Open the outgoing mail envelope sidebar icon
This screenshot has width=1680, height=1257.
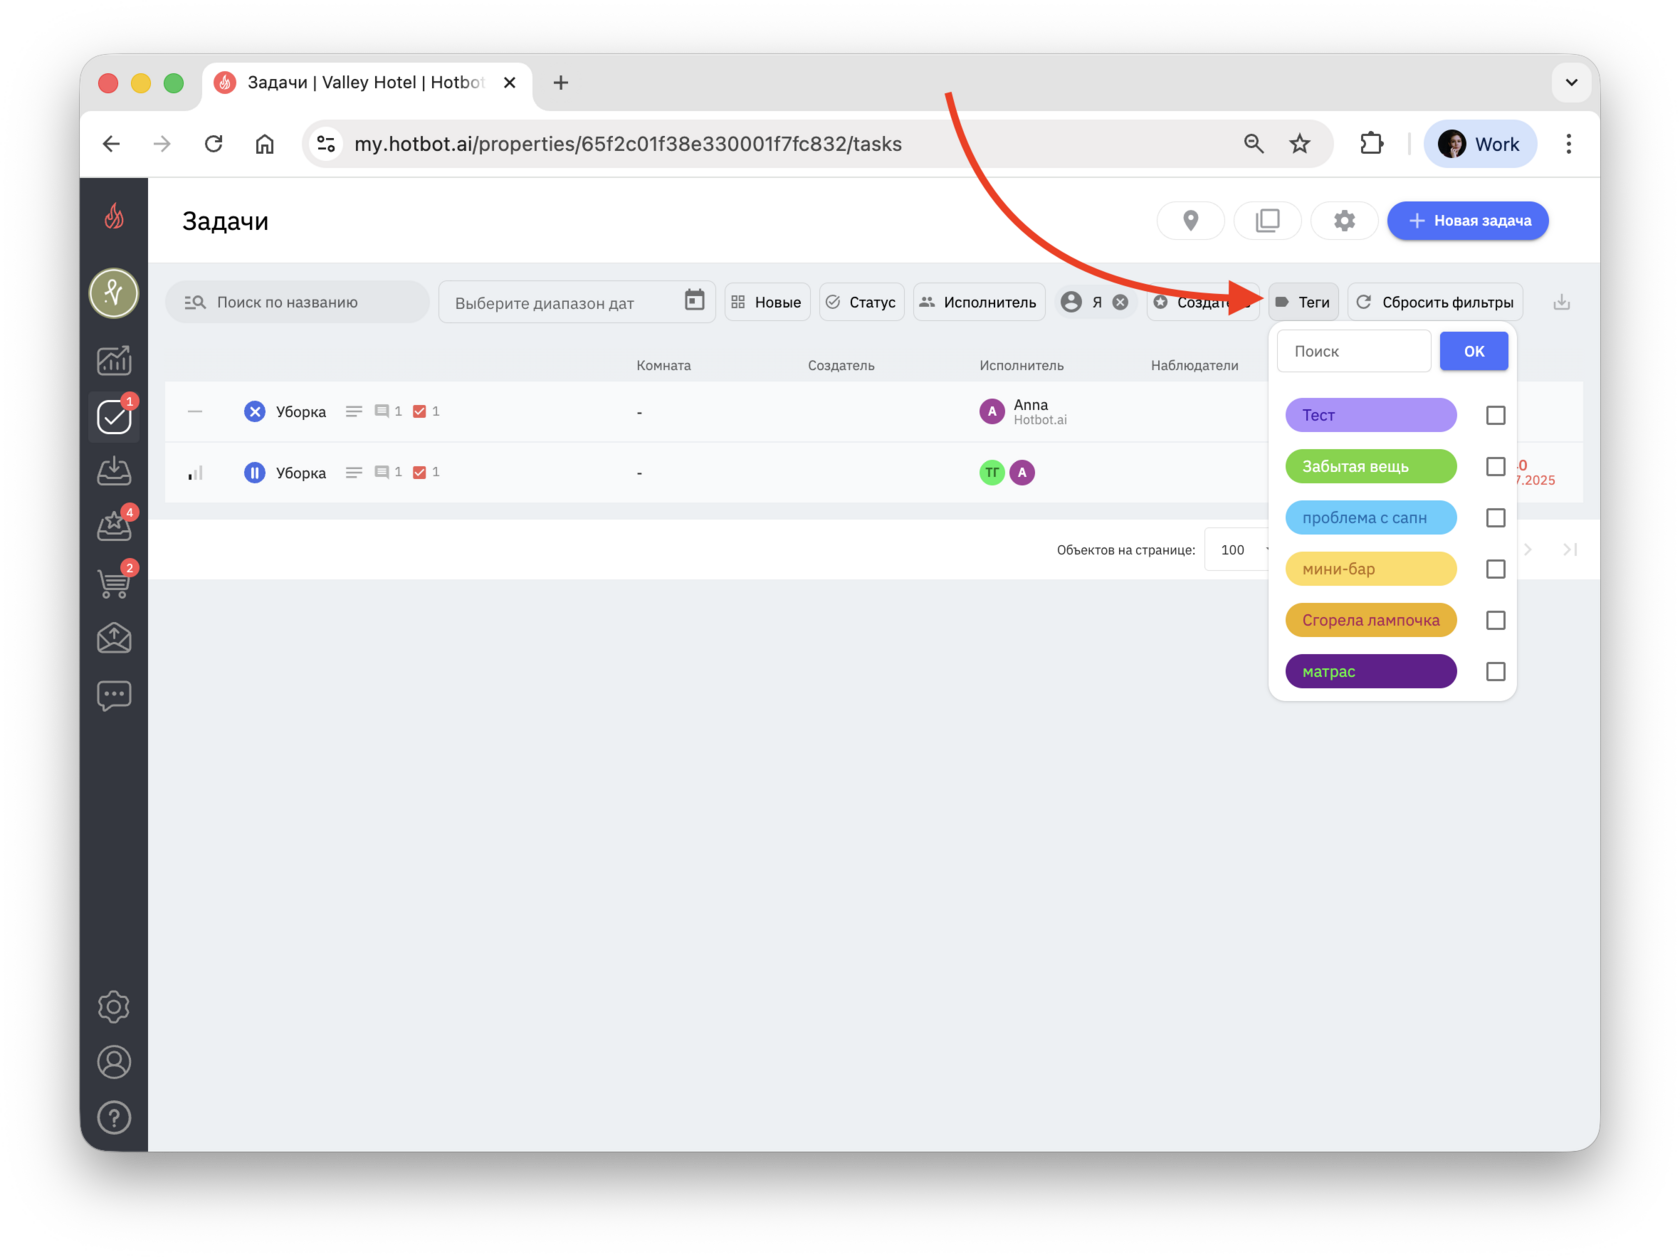tap(114, 638)
